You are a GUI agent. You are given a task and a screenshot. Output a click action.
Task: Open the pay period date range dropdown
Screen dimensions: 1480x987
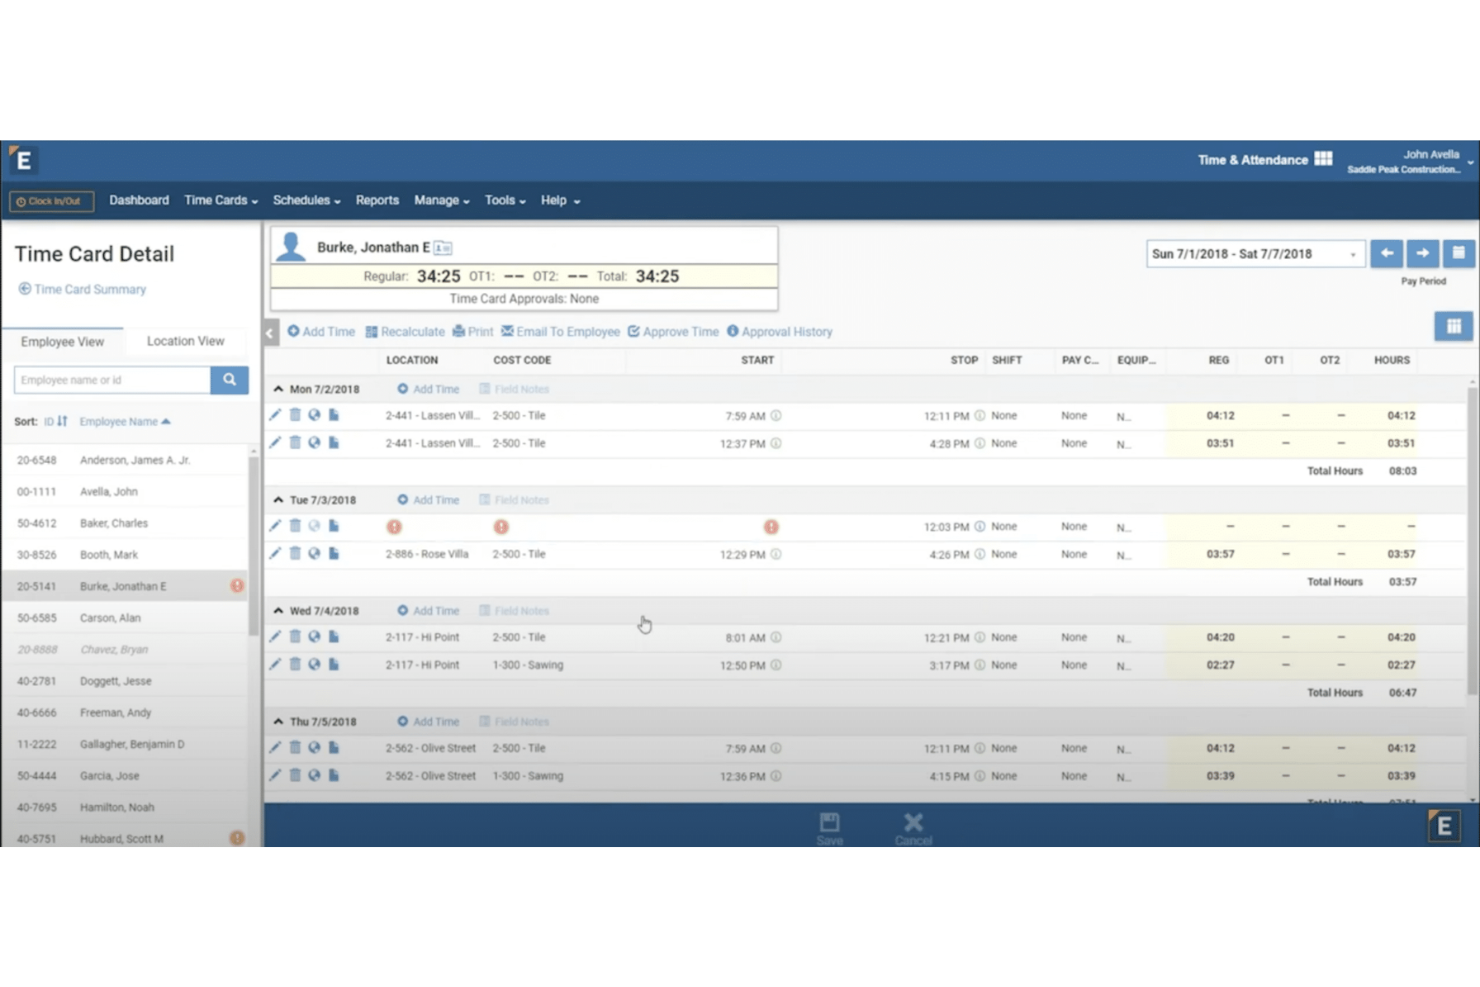point(1355,253)
